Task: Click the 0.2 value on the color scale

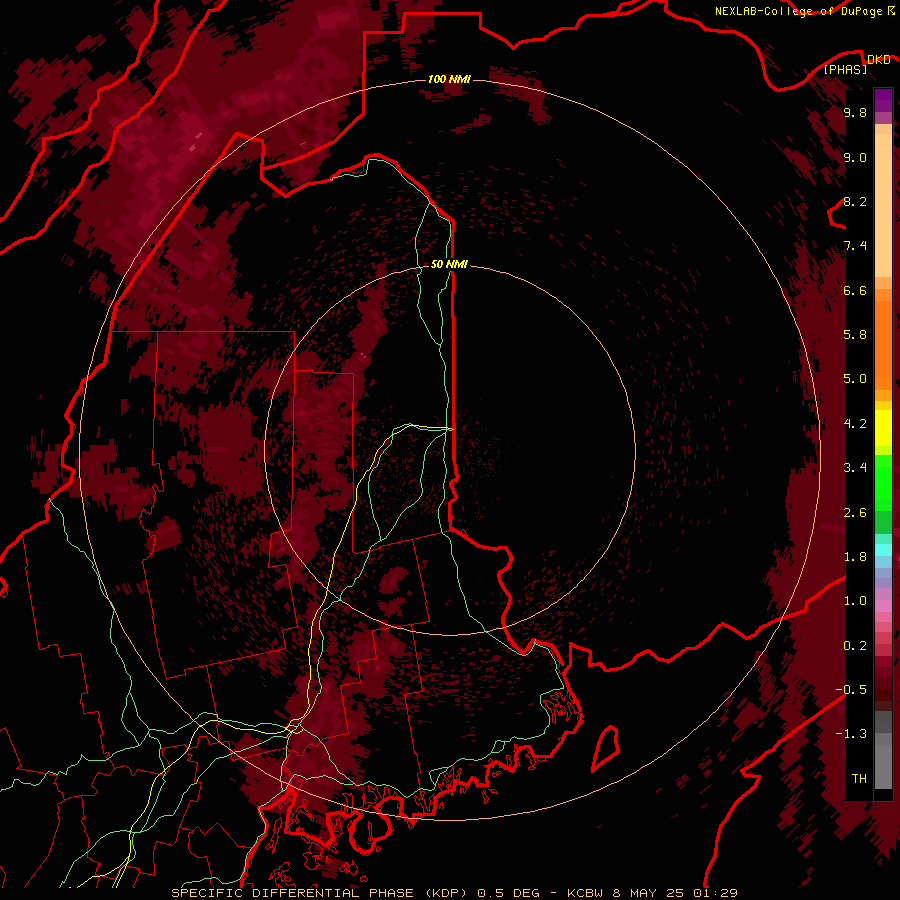Action: point(855,646)
